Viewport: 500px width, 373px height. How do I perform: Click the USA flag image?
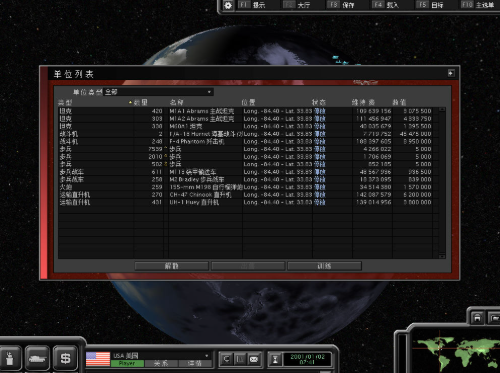[x=98, y=359]
